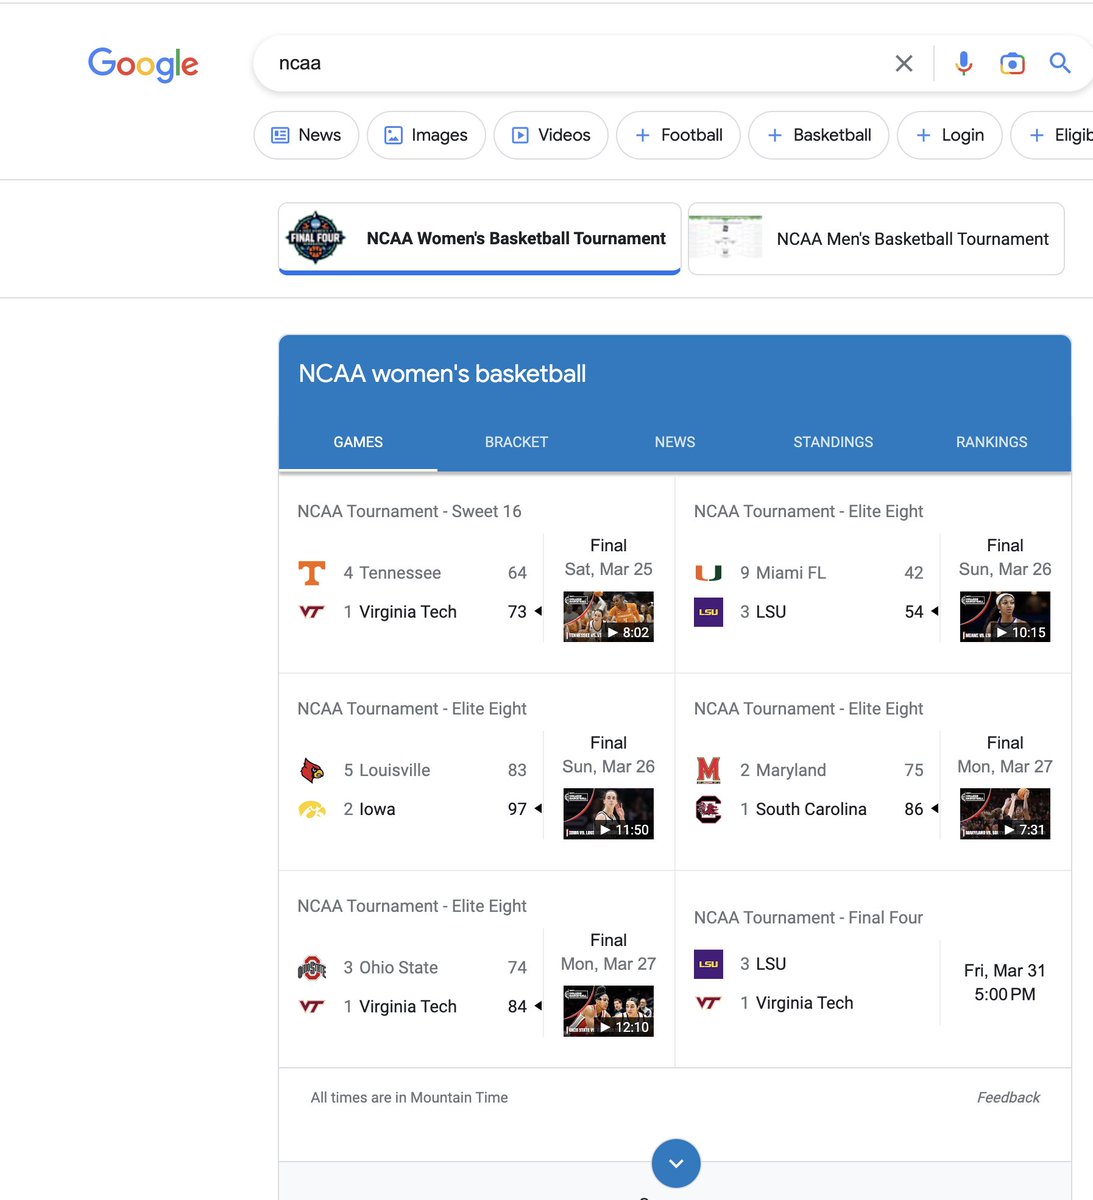Screen dimensions: 1093x1200
Task: Click 3 Ohio State team name
Action: pos(391,968)
